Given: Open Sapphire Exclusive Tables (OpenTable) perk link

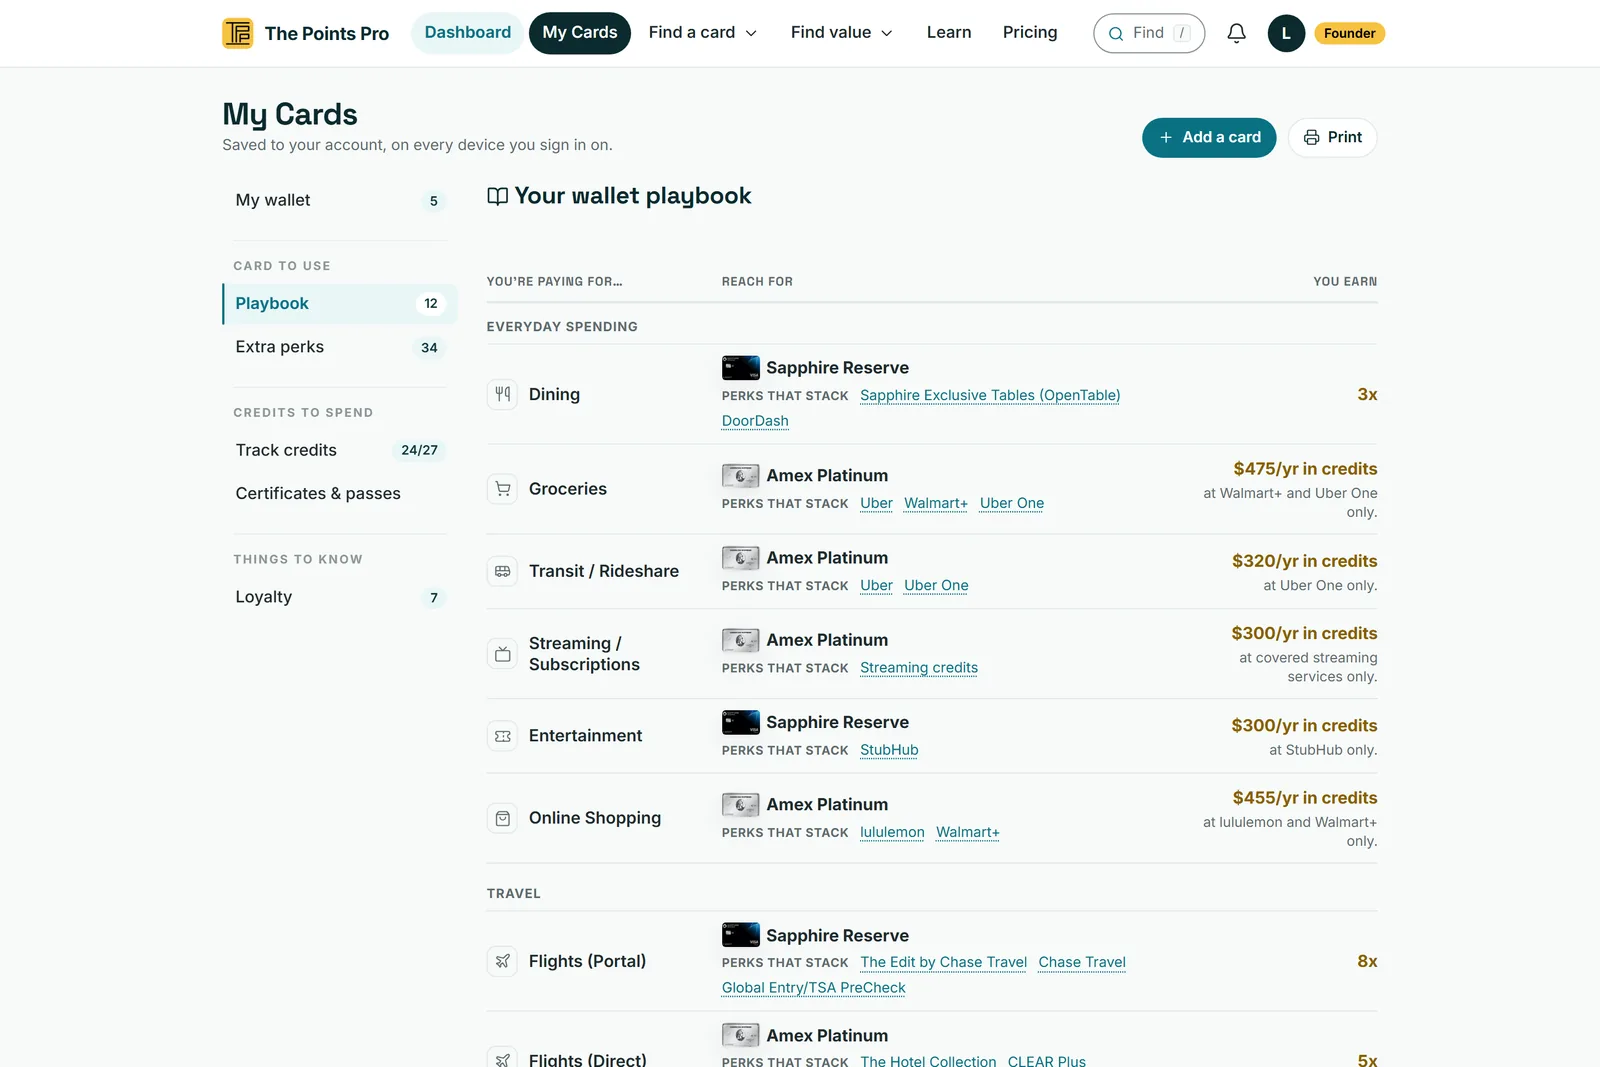Looking at the screenshot, I should 990,396.
